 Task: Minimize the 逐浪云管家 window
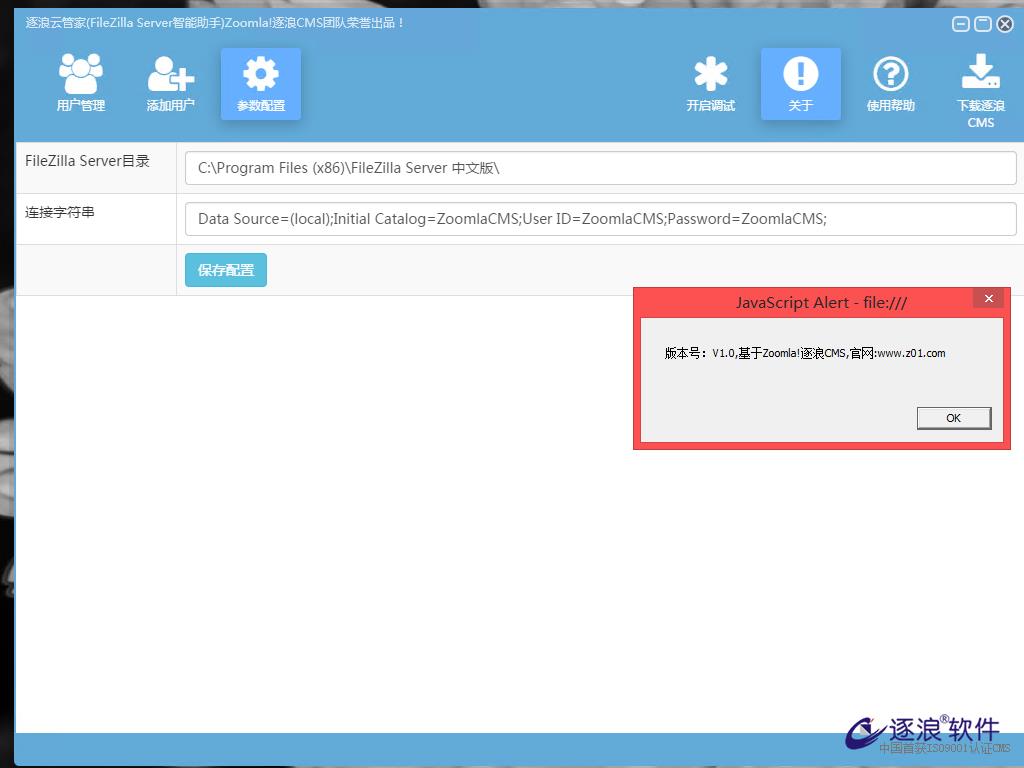coord(961,24)
